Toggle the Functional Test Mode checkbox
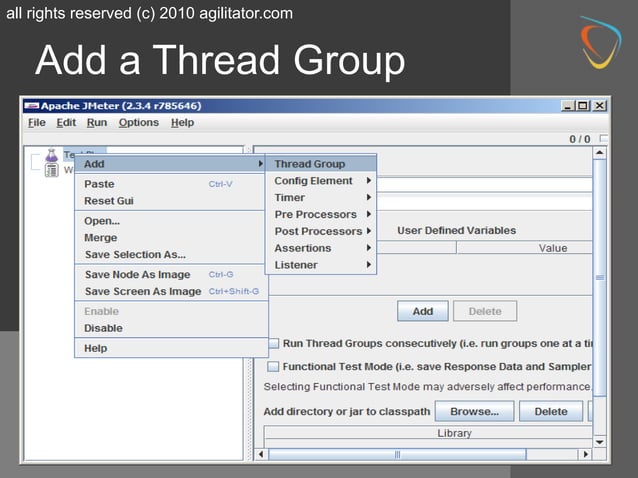Screen dimensions: 638x478 pos(273,367)
